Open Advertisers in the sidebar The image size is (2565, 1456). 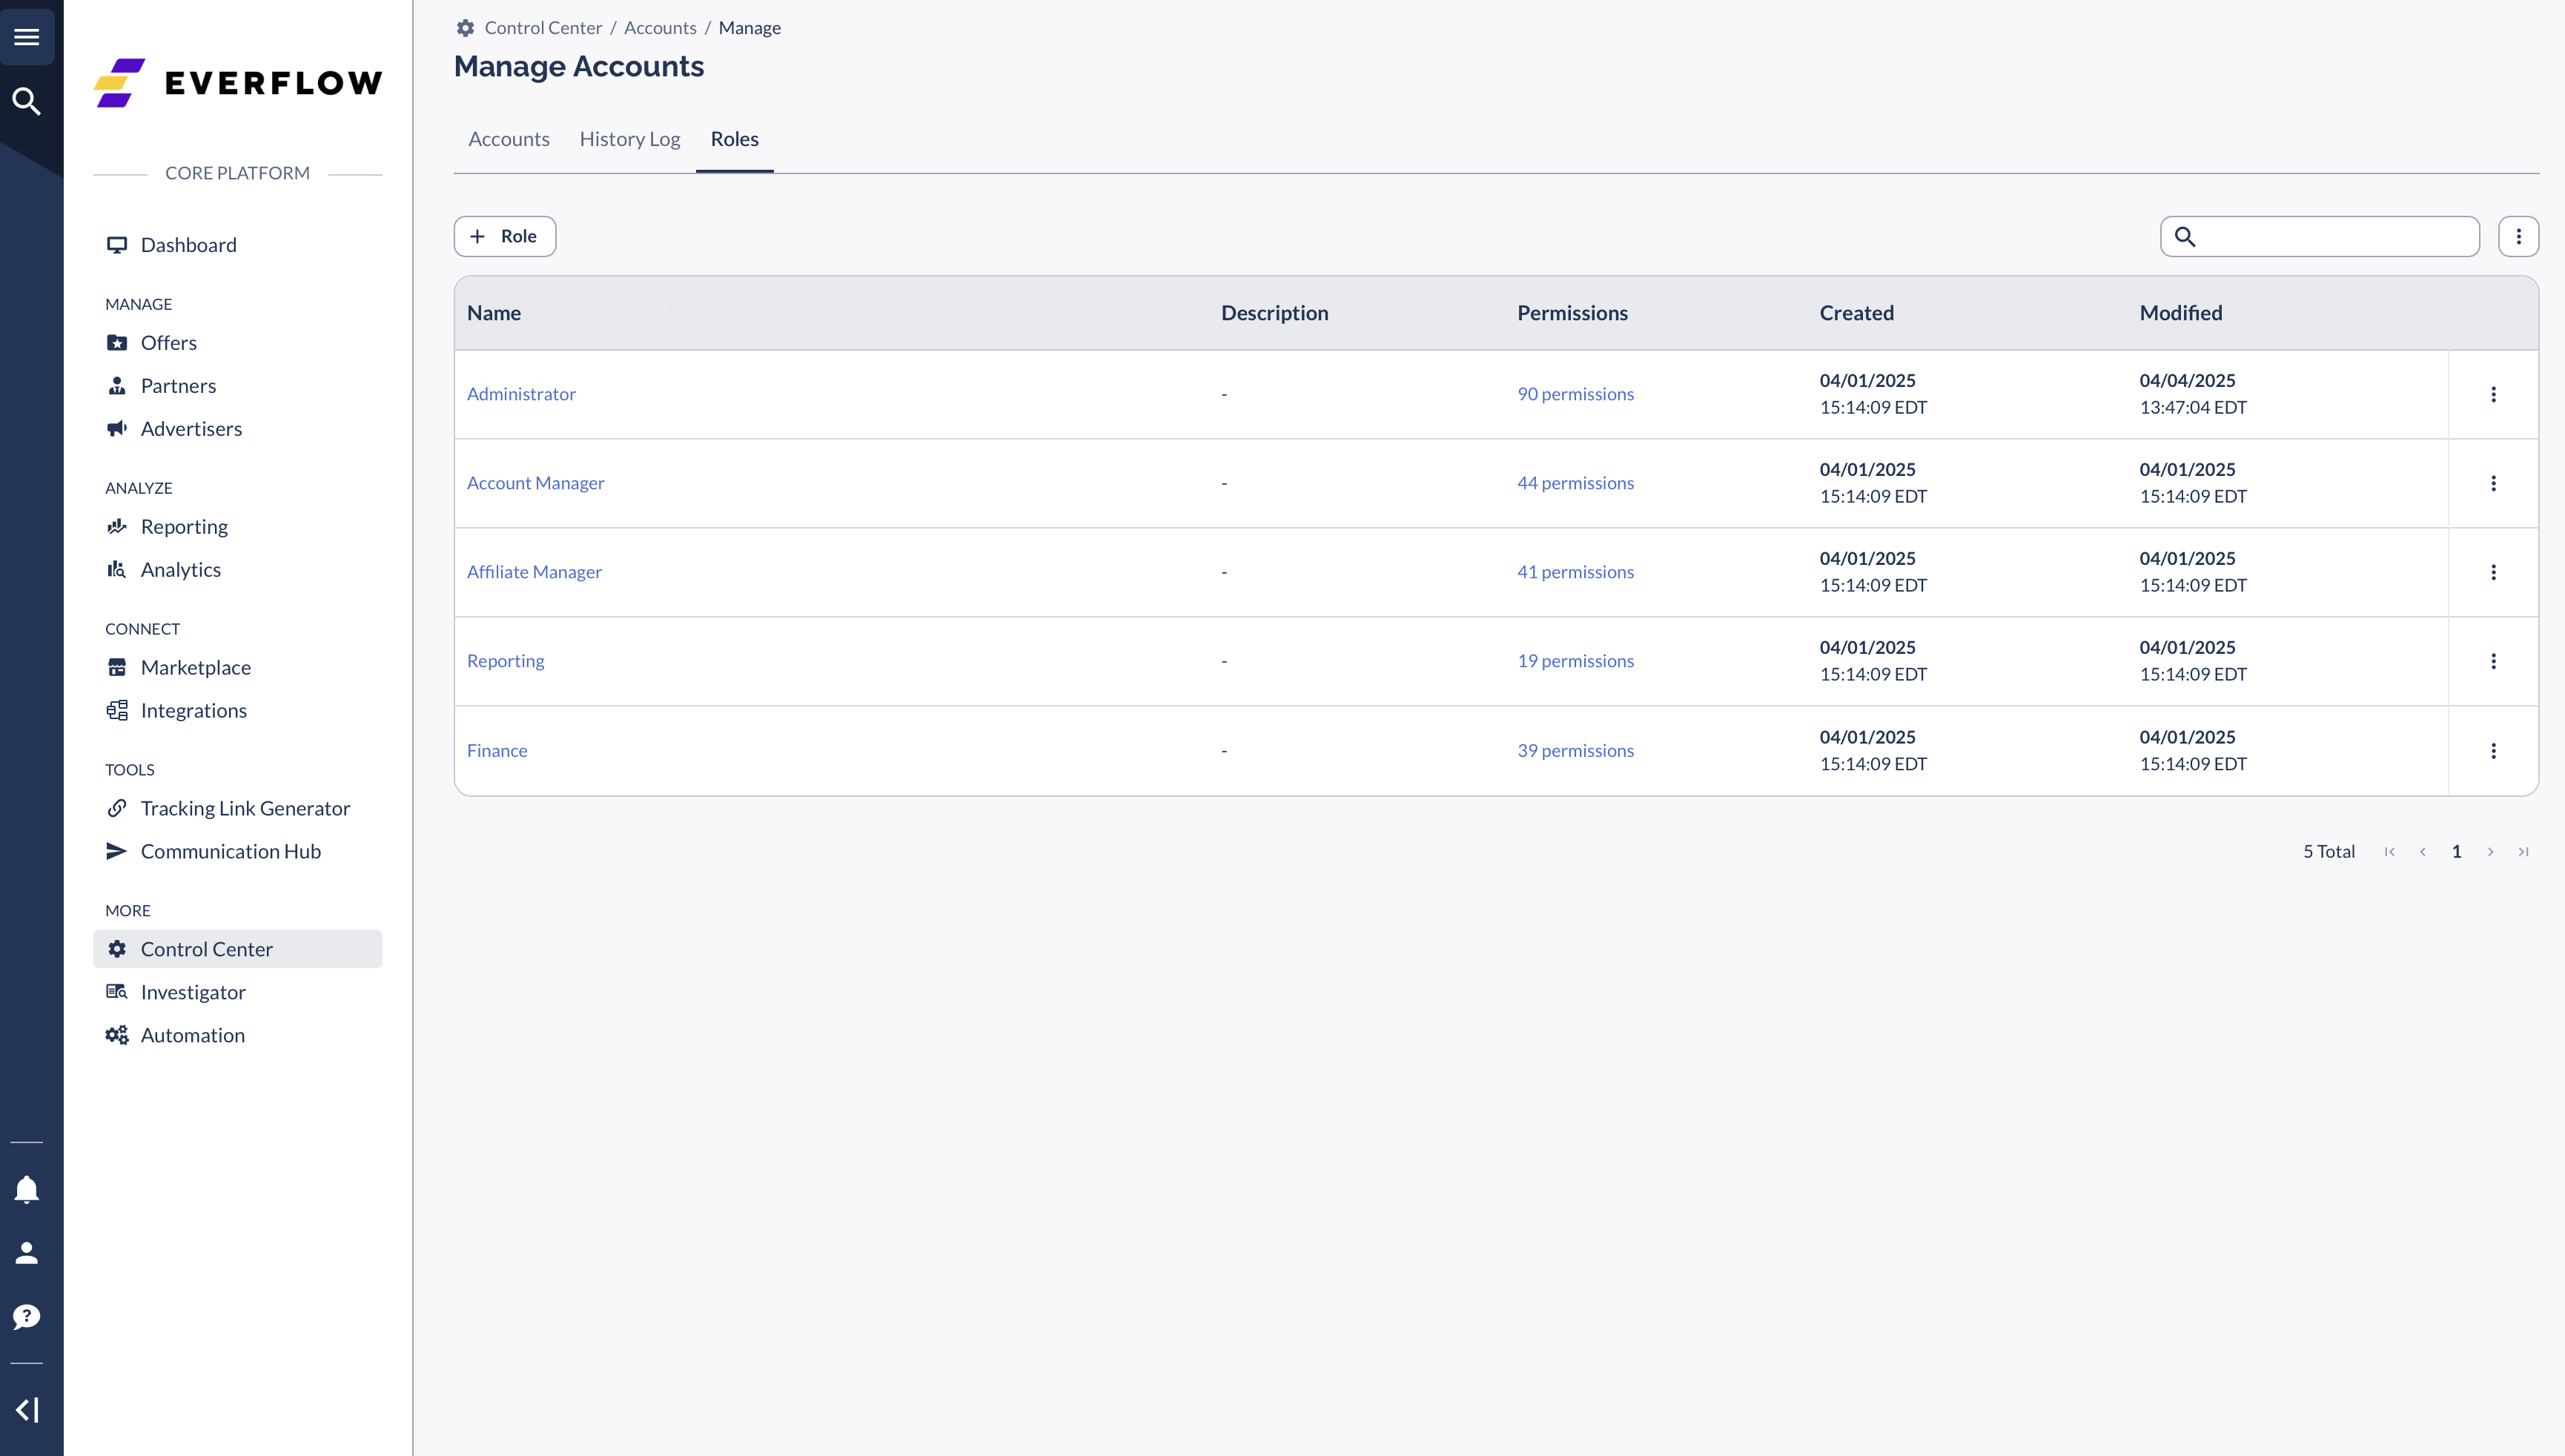click(x=238, y=429)
